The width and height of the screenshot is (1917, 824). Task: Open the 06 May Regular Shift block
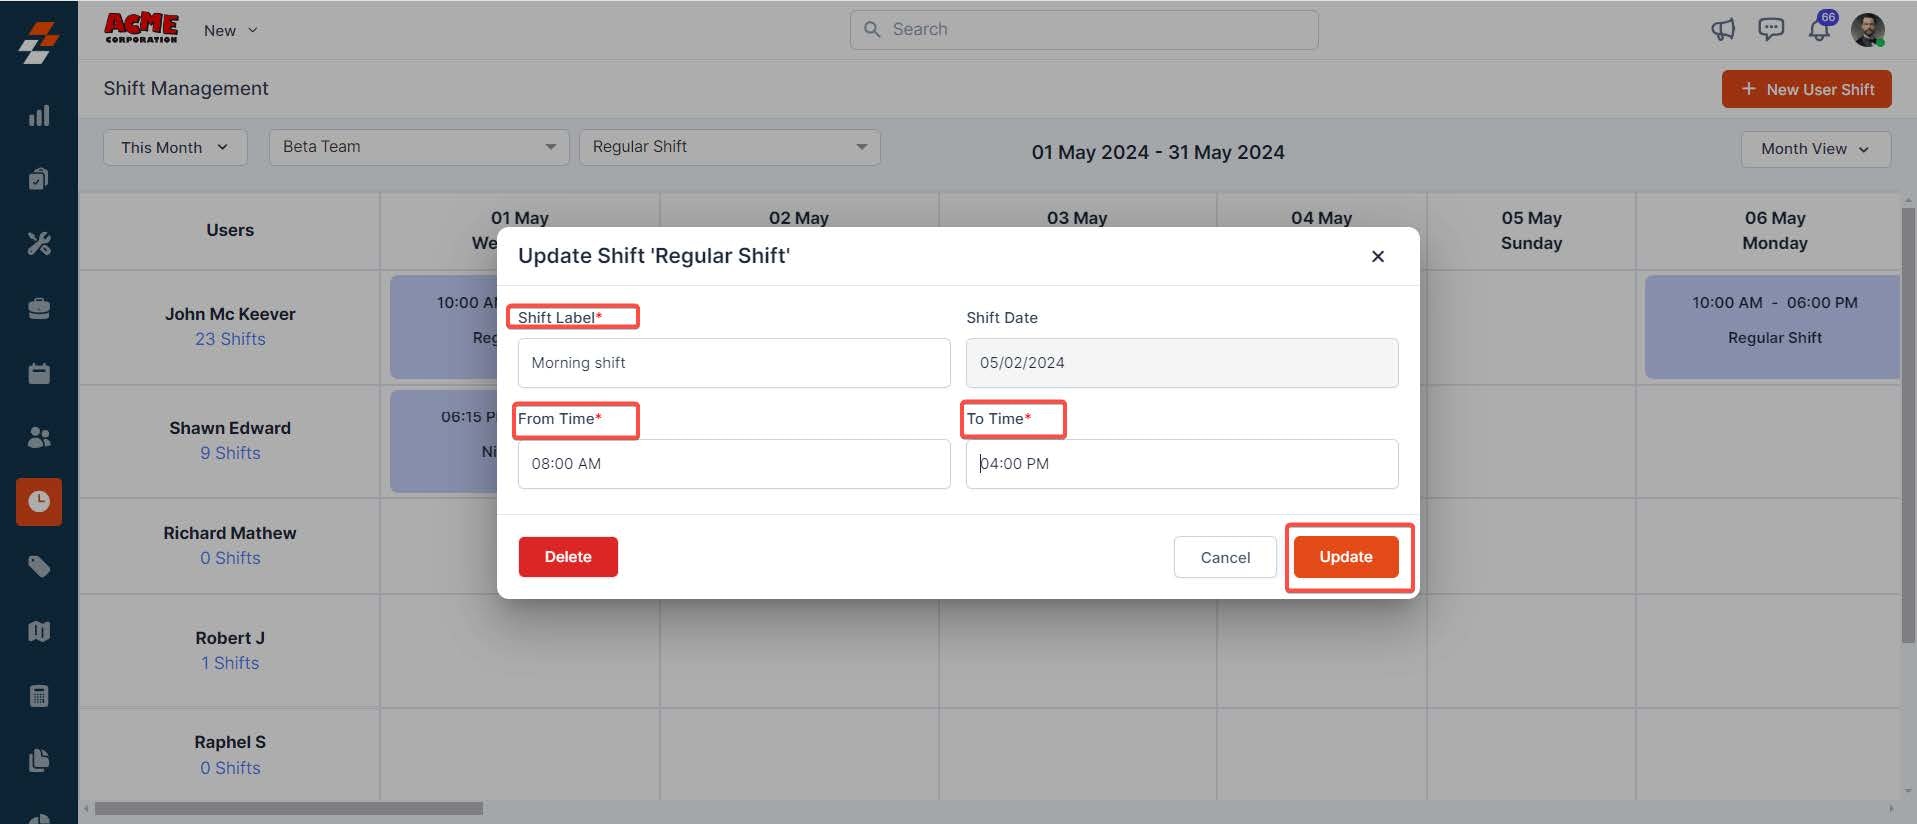1772,327
